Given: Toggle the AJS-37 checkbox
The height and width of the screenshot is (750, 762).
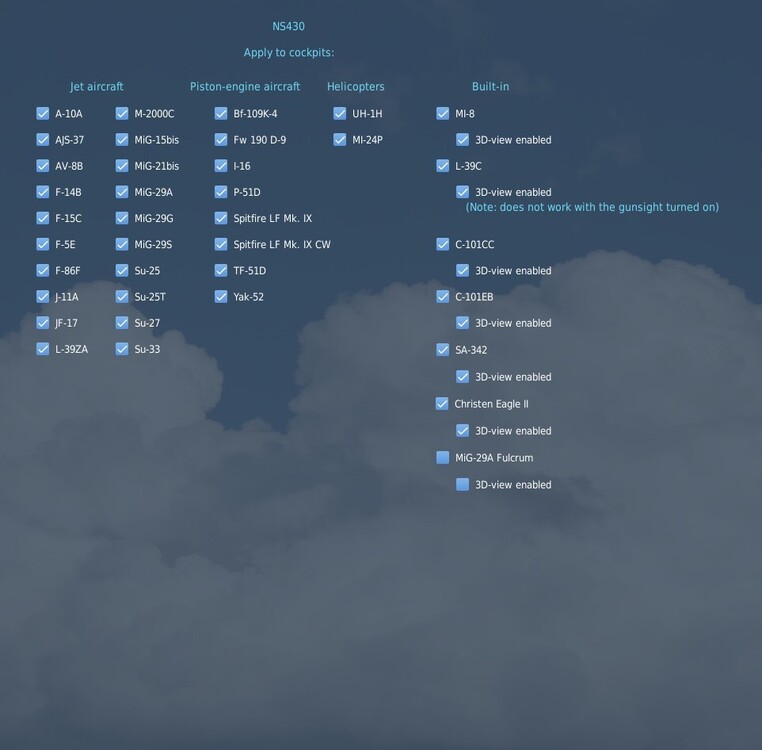Looking at the screenshot, I should point(43,140).
